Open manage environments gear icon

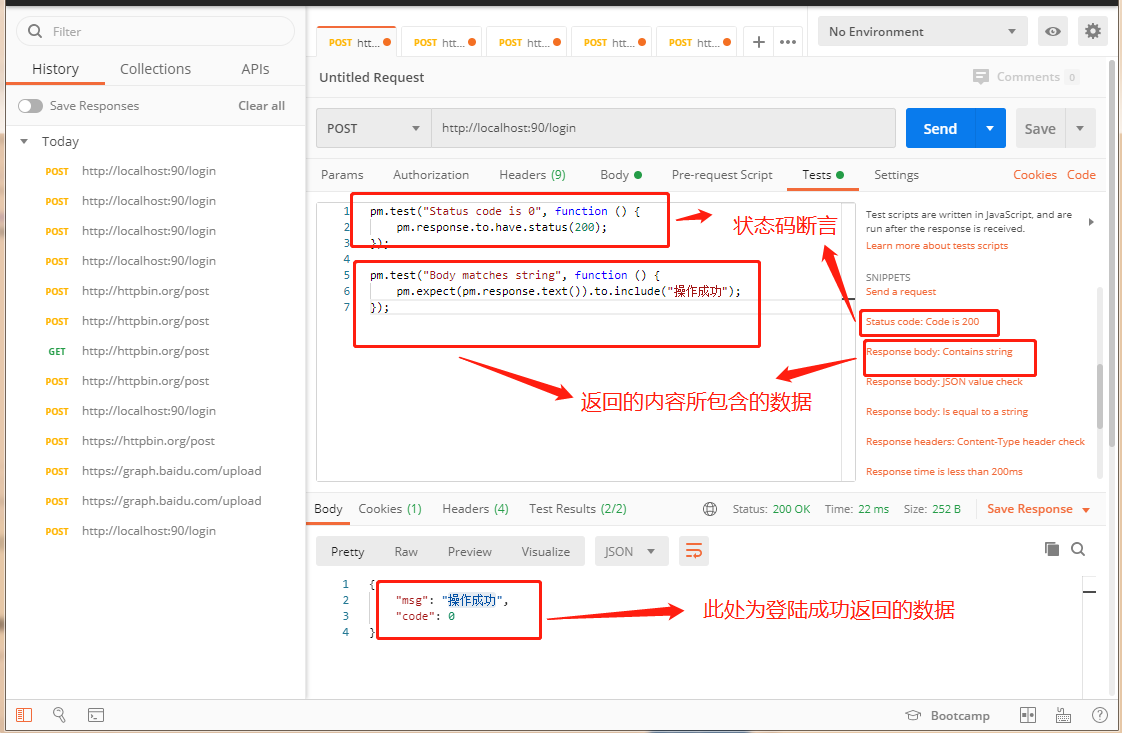(1092, 31)
